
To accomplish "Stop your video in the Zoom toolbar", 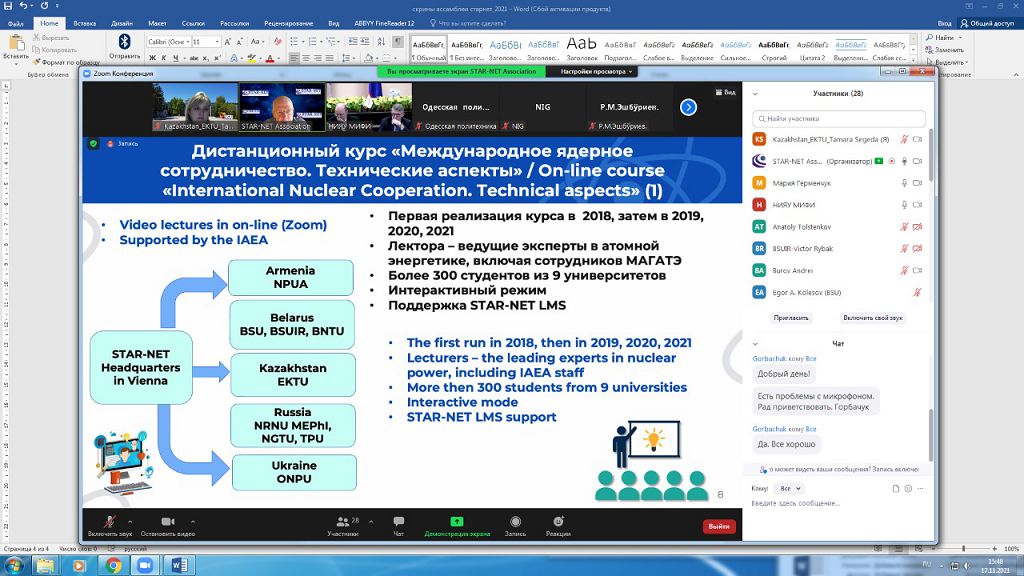I will 167,524.
